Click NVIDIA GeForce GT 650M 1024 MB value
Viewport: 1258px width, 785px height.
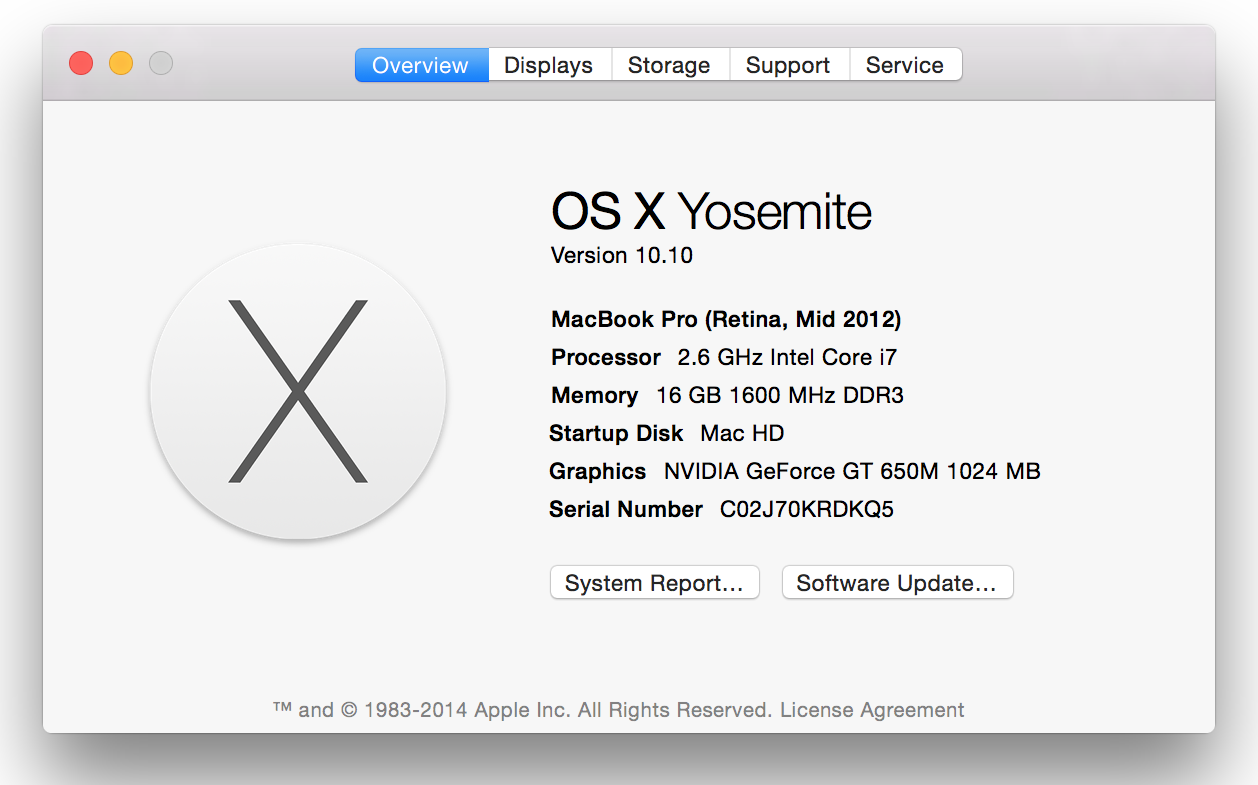click(x=852, y=471)
